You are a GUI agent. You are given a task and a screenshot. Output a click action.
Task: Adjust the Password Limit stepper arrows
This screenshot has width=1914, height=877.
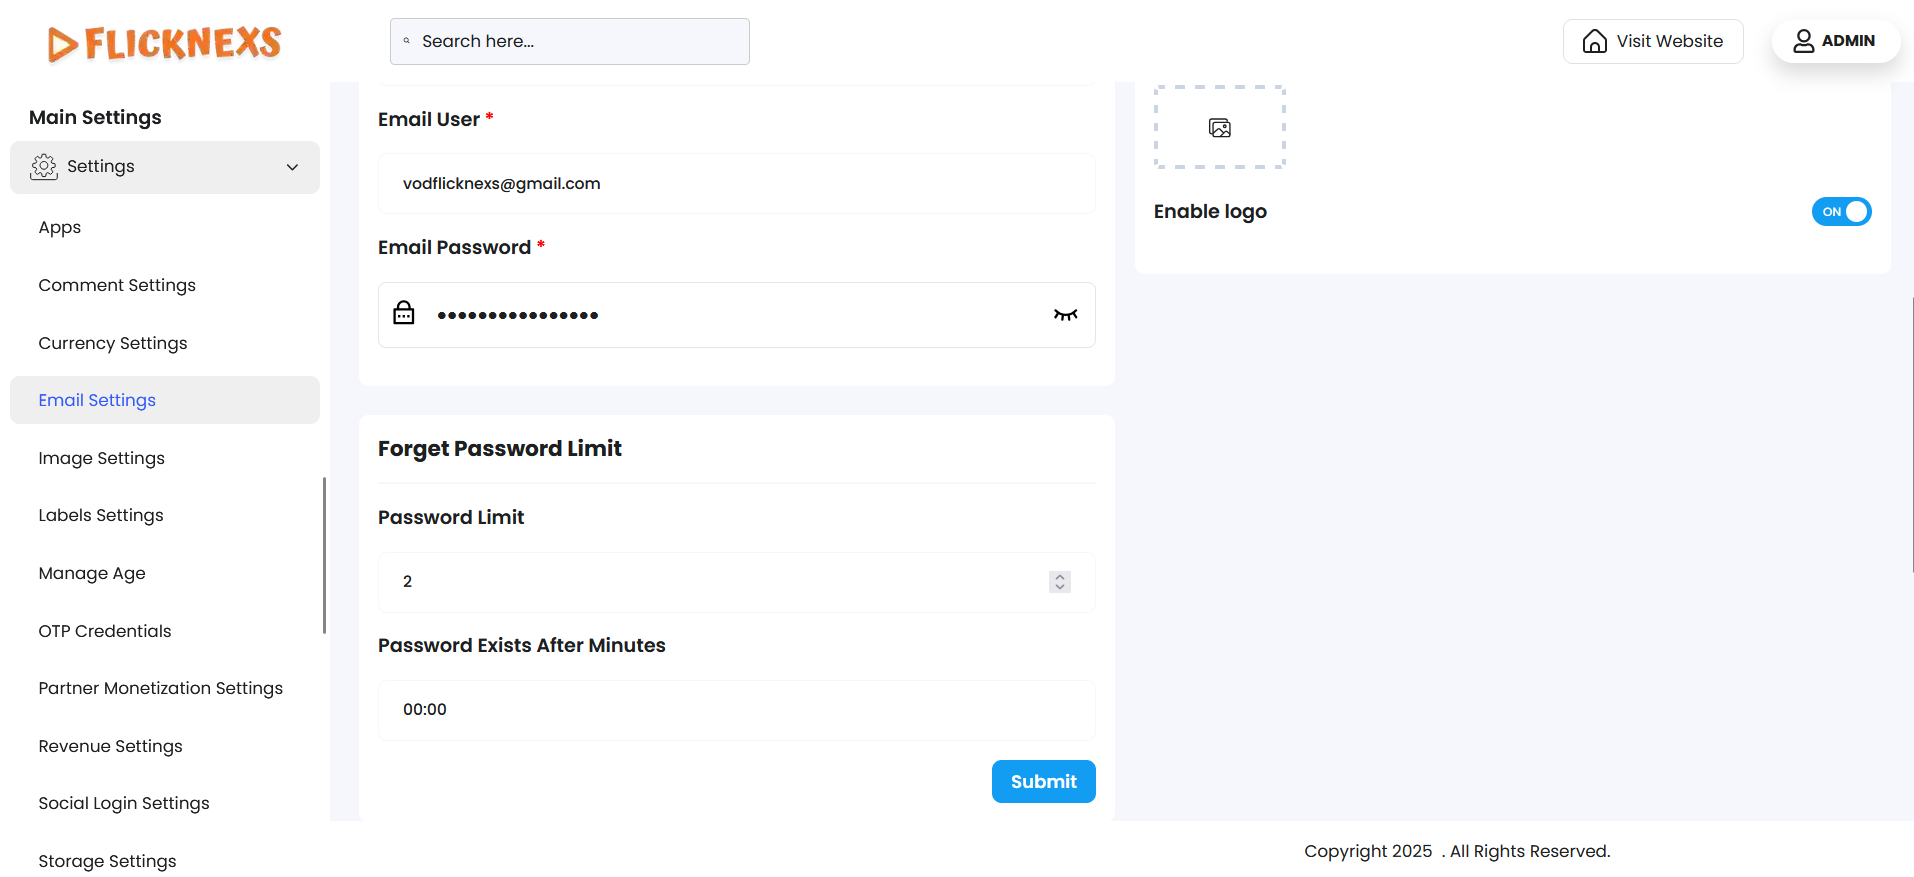click(x=1060, y=582)
